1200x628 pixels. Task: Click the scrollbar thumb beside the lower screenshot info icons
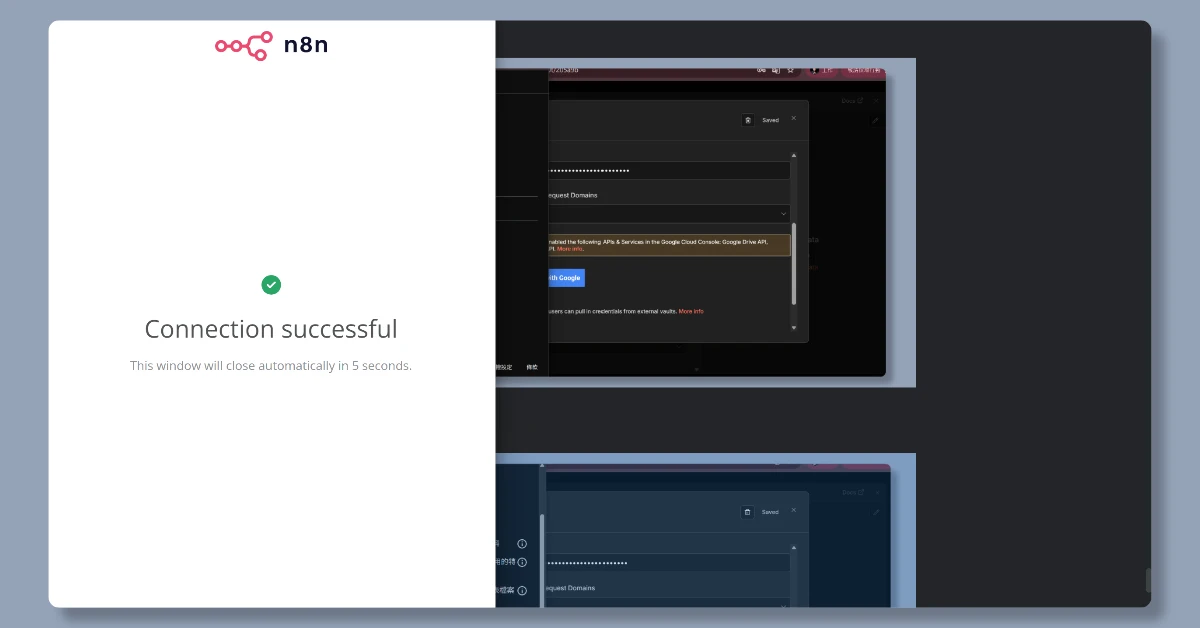[543, 560]
